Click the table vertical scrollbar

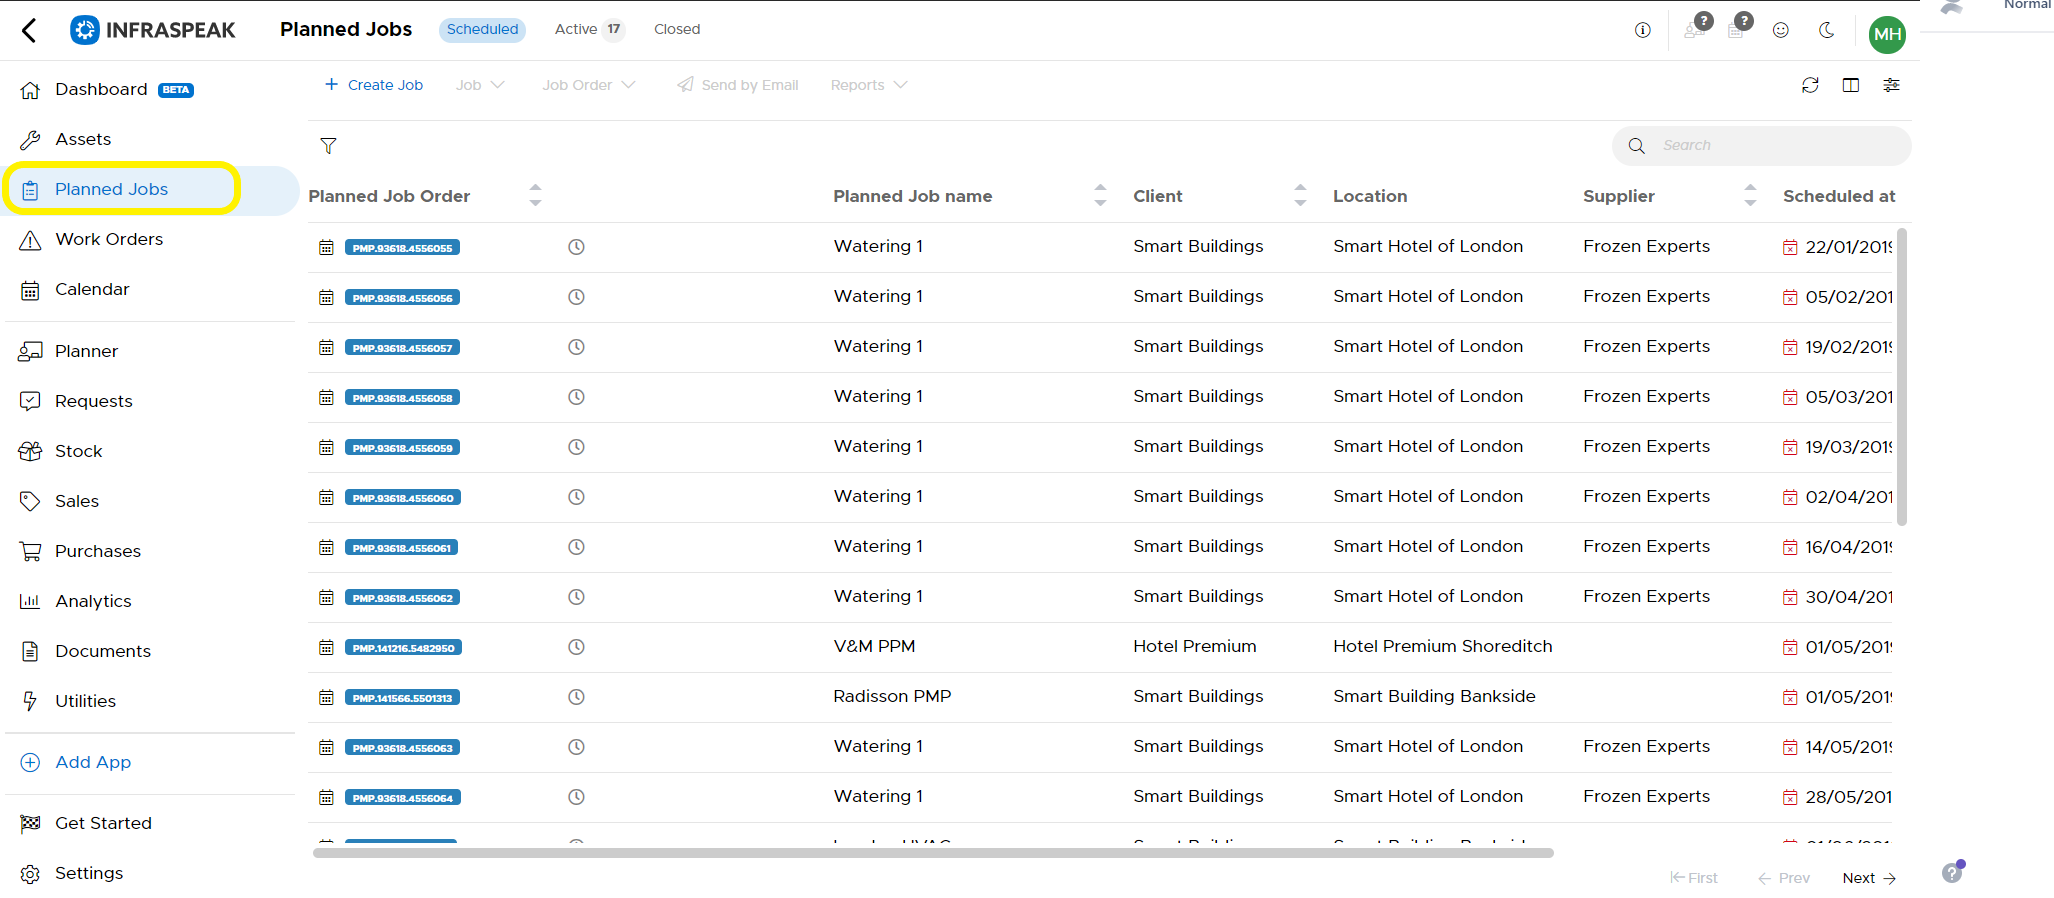tap(1902, 377)
